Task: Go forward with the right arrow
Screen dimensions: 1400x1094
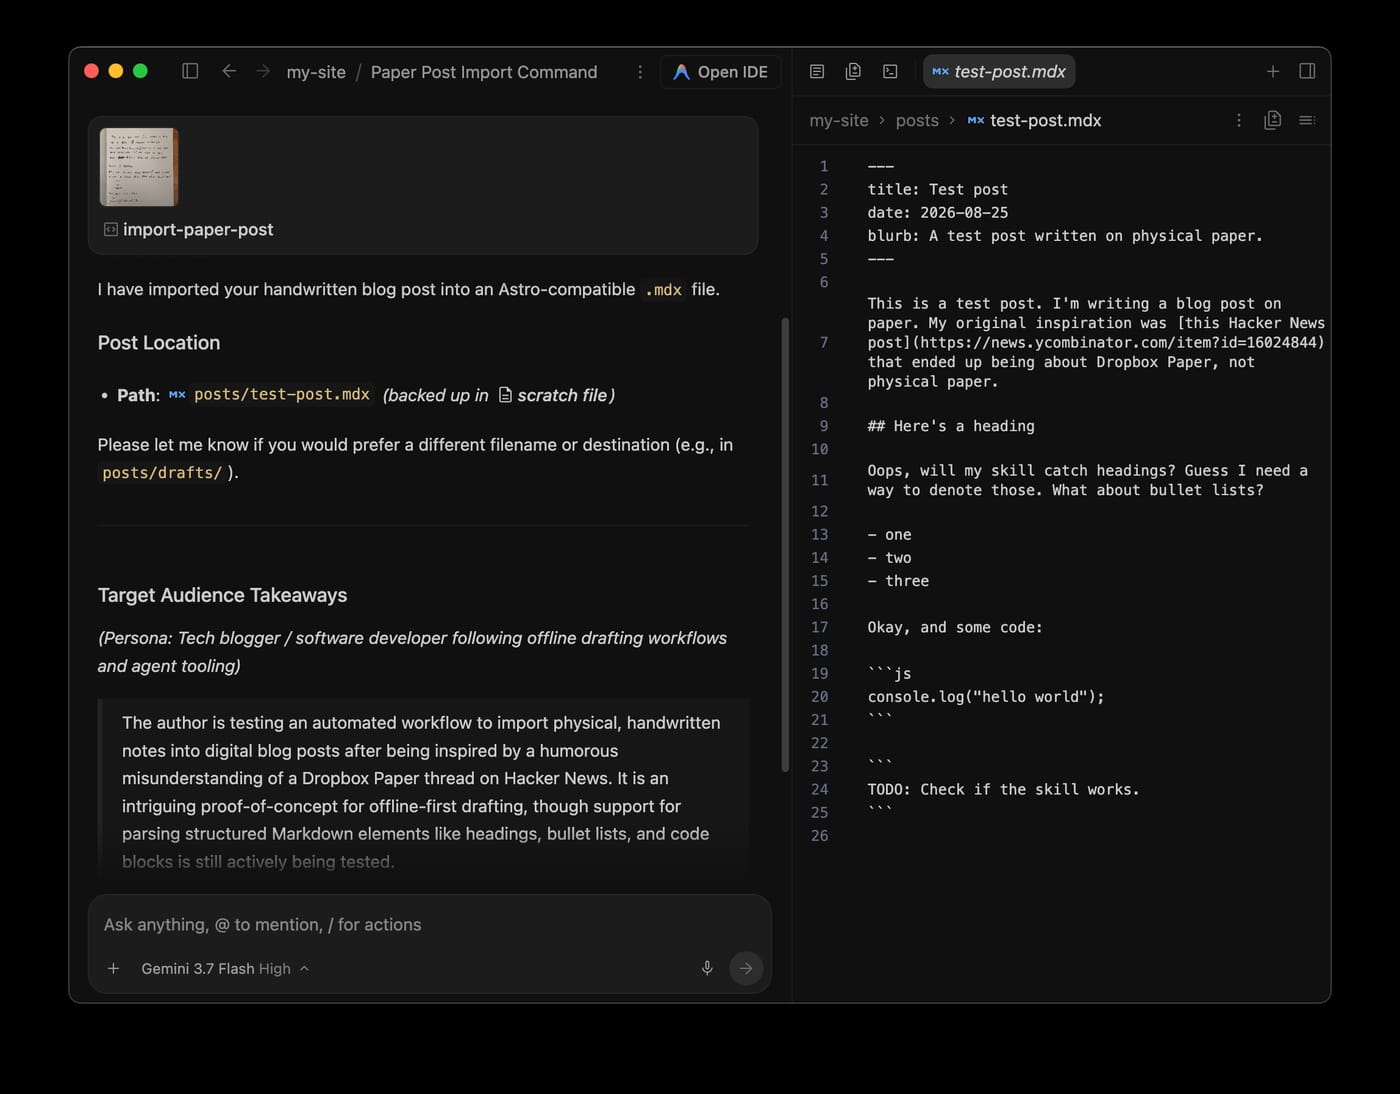Action: pyautogui.click(x=263, y=71)
